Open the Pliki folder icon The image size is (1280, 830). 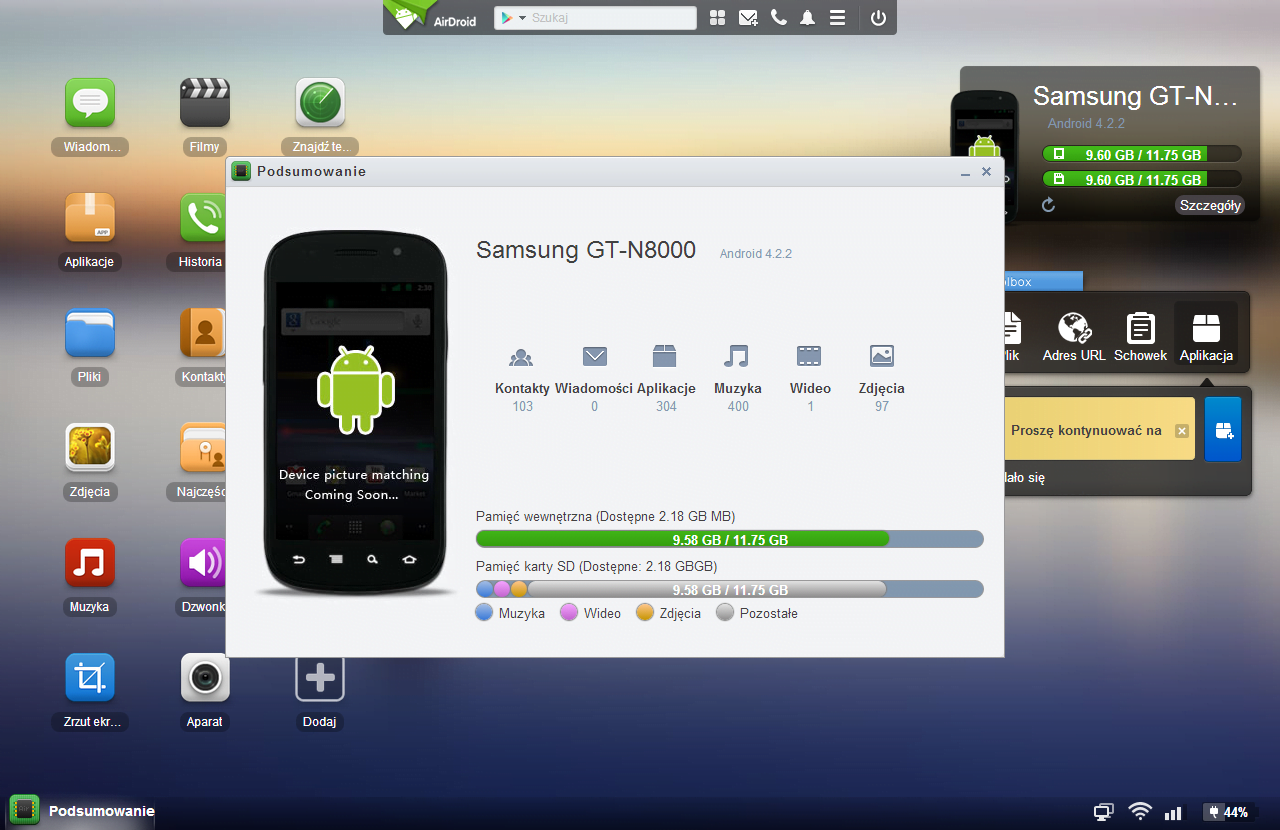(90, 333)
